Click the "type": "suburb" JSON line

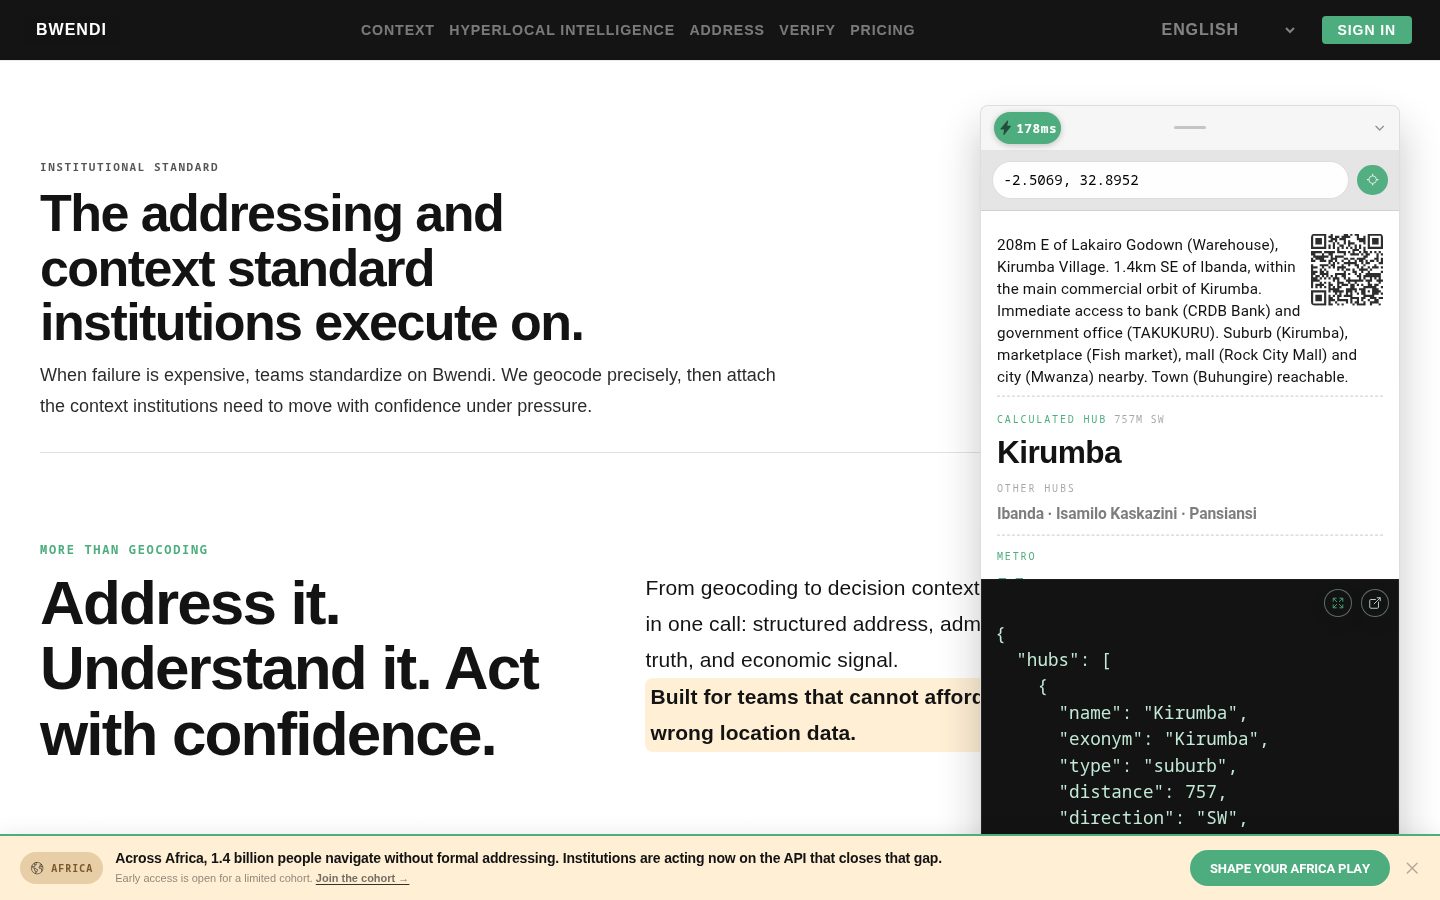click(x=1148, y=766)
